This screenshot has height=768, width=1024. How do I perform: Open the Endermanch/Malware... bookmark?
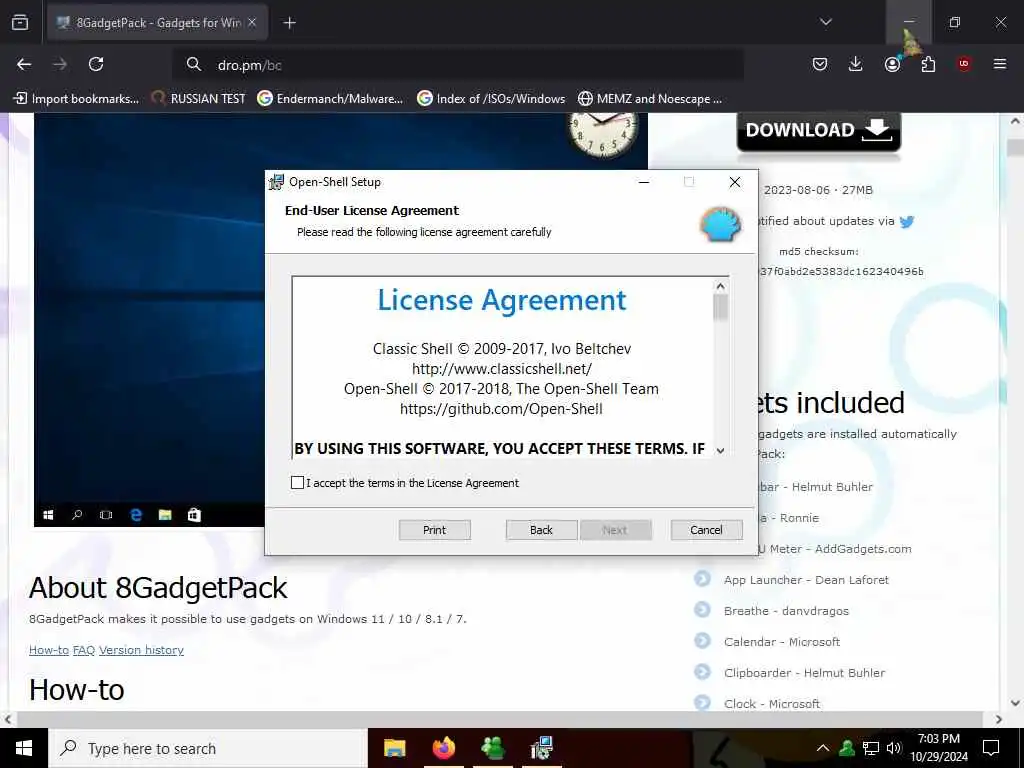tap(330, 99)
